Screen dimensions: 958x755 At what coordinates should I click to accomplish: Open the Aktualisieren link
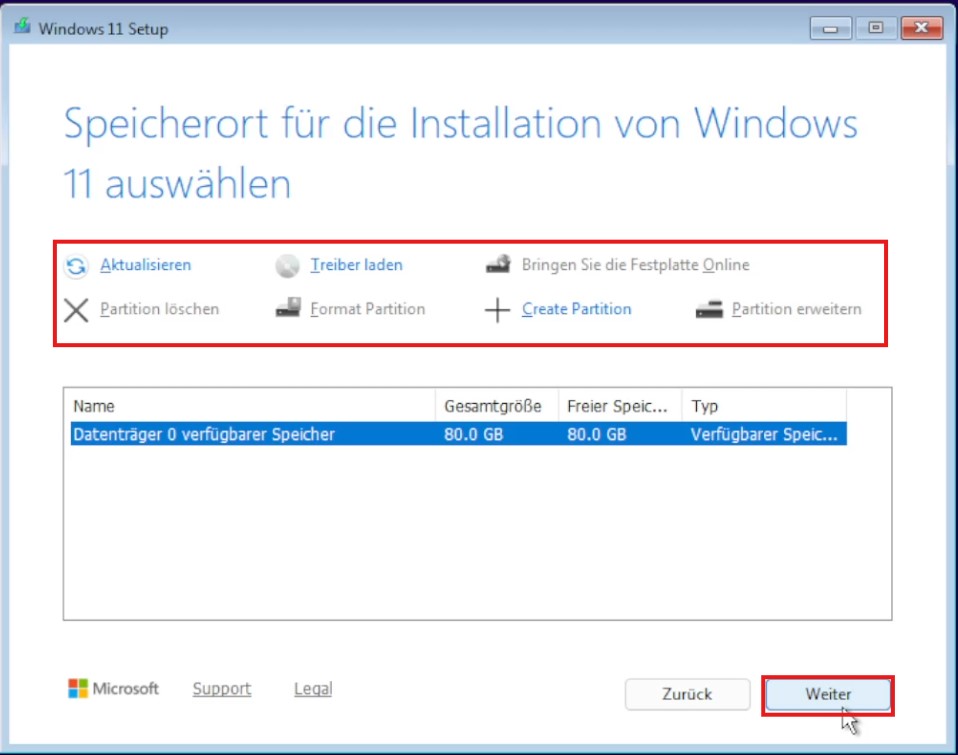pyautogui.click(x=145, y=265)
